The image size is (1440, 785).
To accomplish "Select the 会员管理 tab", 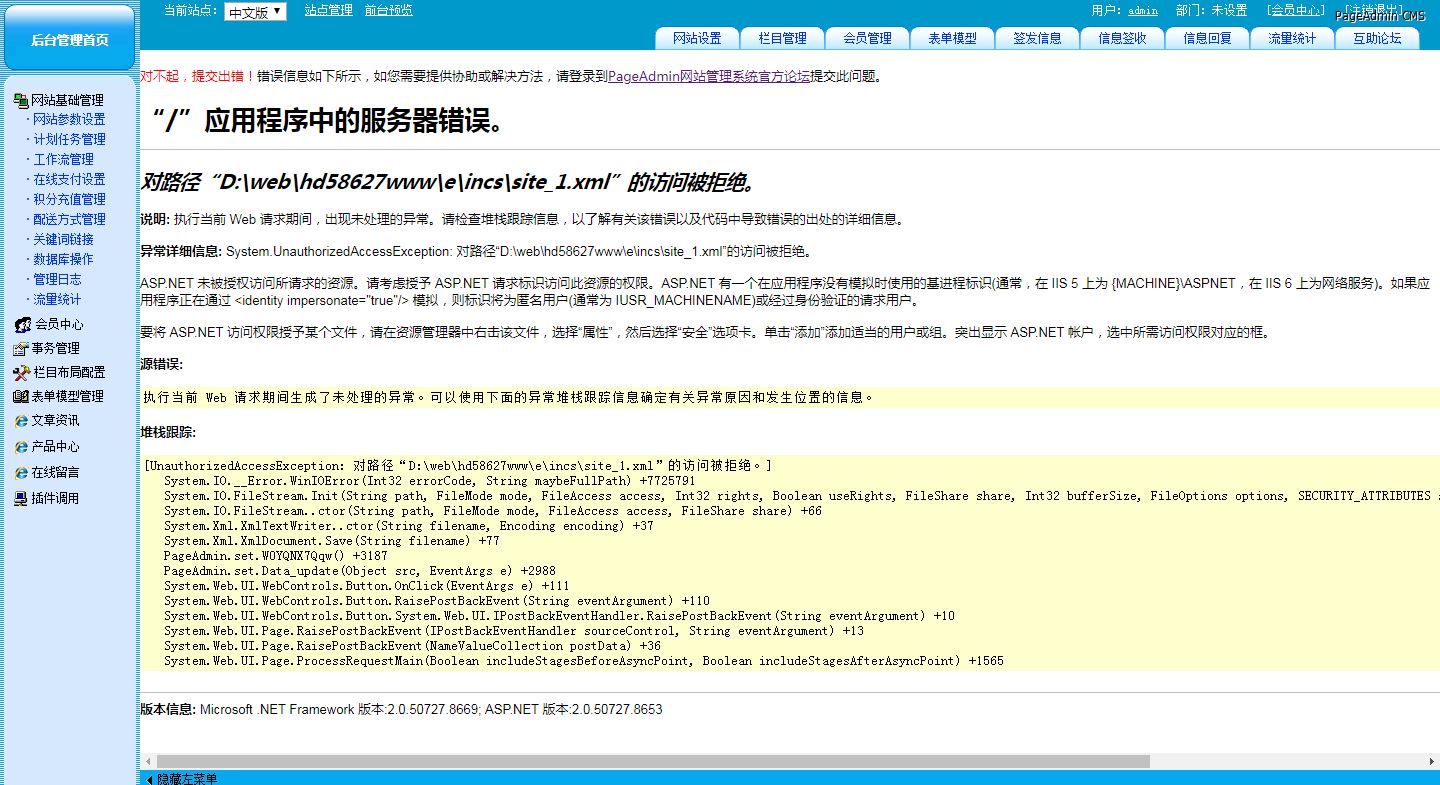I will click(867, 38).
